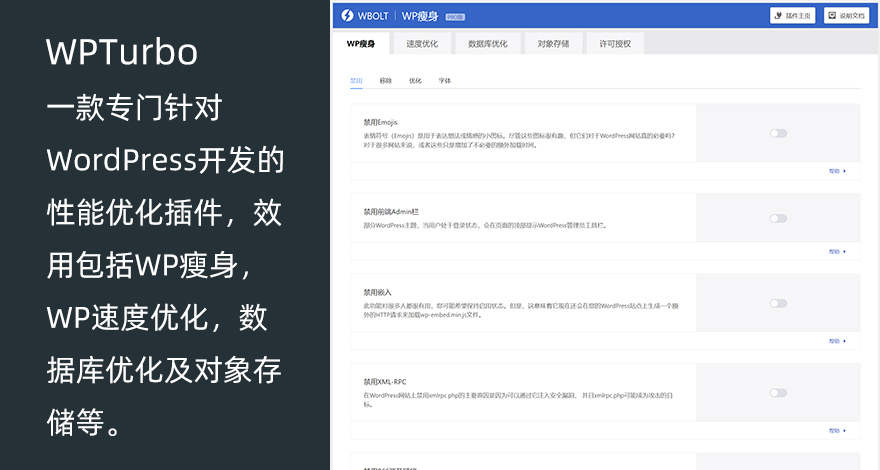880x470 pixels.
Task: Switch to the 数据库优化 tab
Action: pos(488,44)
